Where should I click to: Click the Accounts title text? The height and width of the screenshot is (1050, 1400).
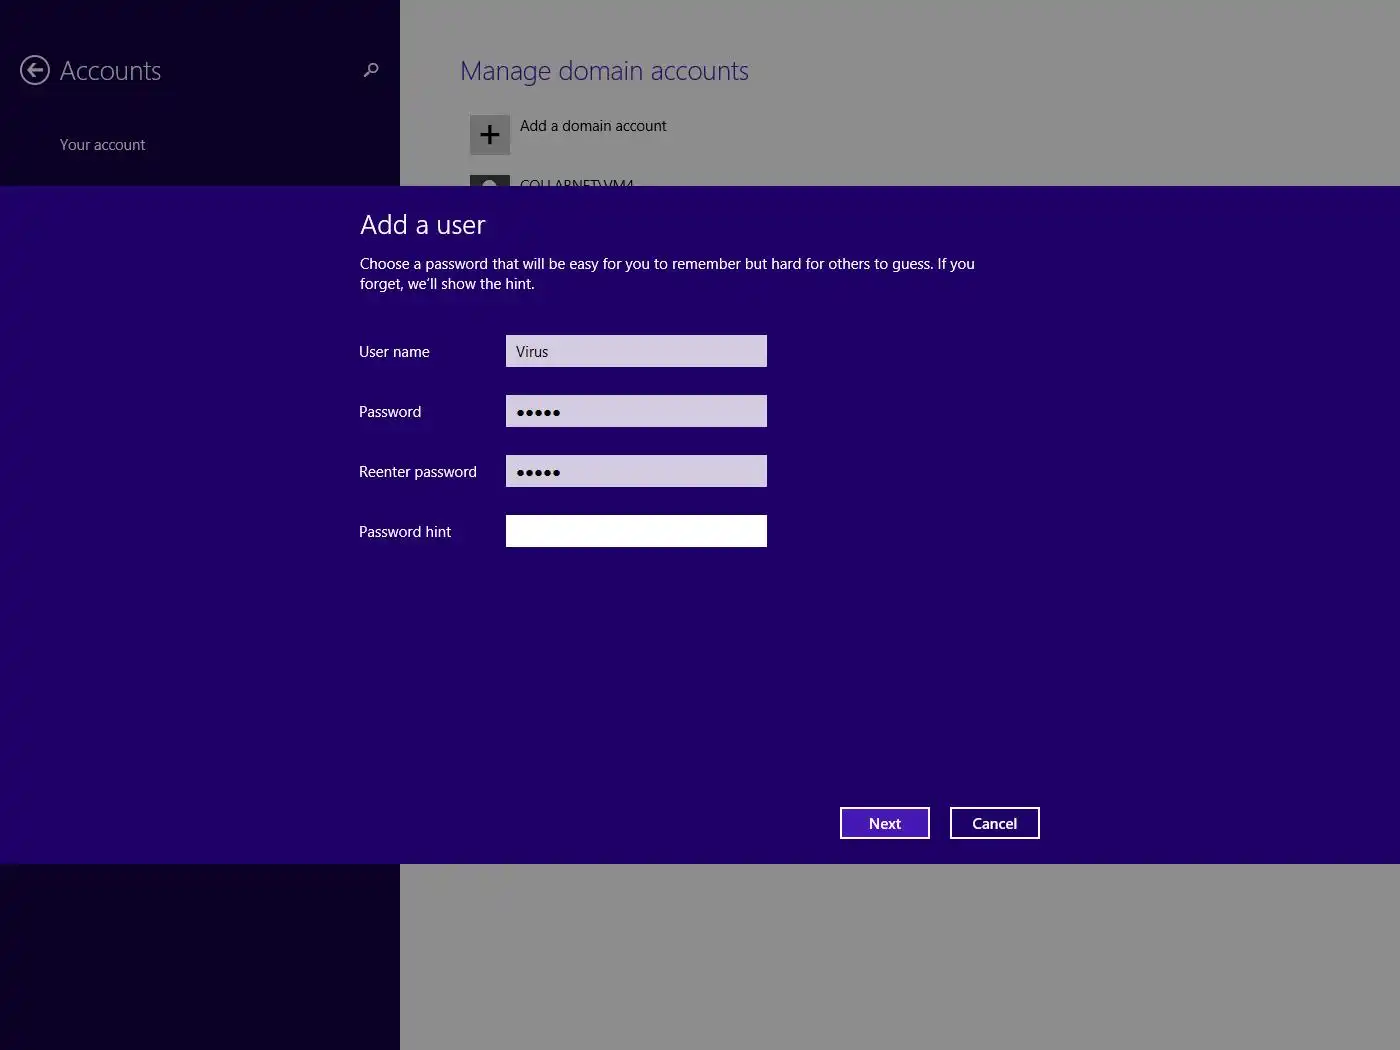tap(110, 71)
